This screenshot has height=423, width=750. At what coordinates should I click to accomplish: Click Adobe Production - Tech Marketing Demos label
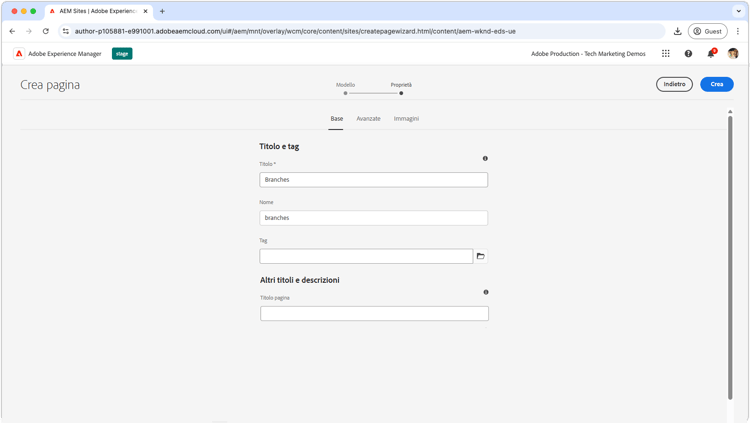588,54
